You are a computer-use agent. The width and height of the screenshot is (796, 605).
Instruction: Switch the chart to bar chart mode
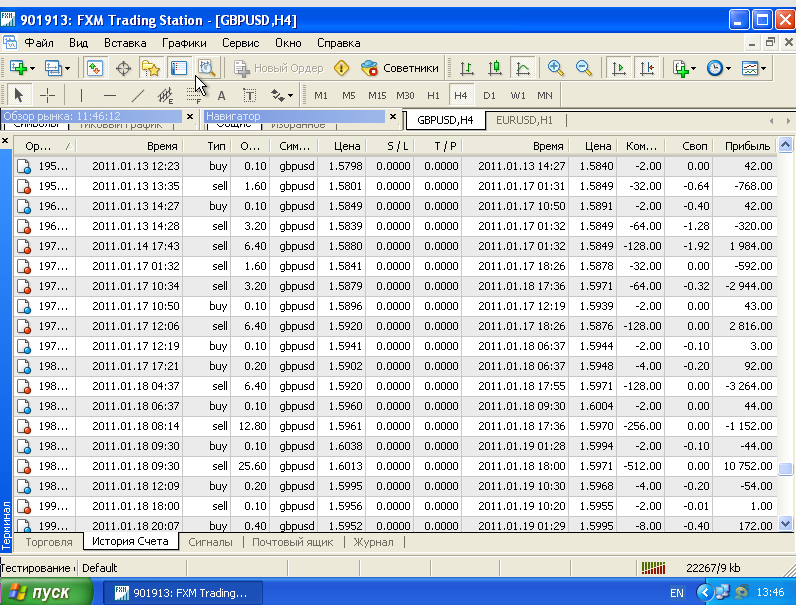(x=467, y=68)
